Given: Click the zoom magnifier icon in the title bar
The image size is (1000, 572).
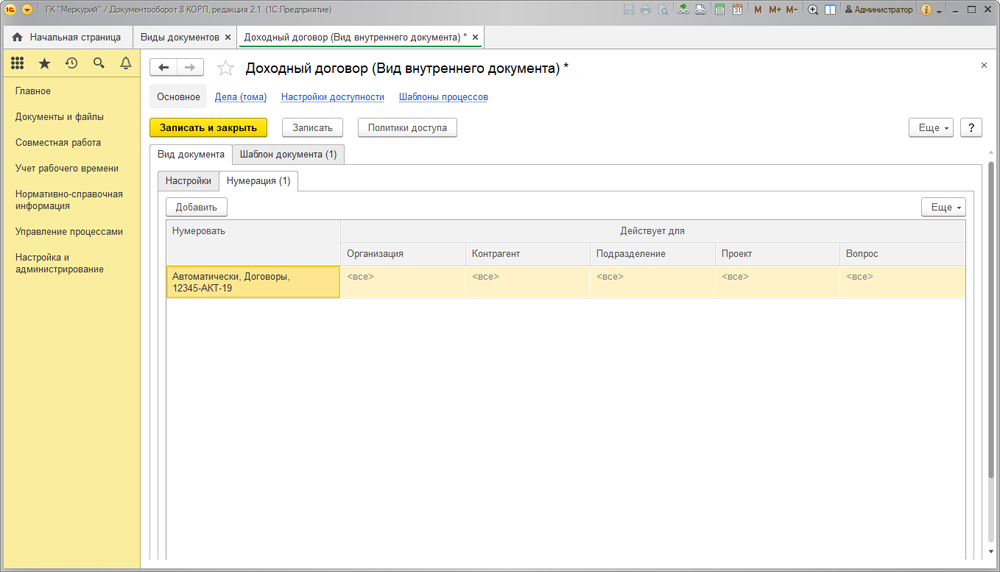Looking at the screenshot, I should click(813, 10).
